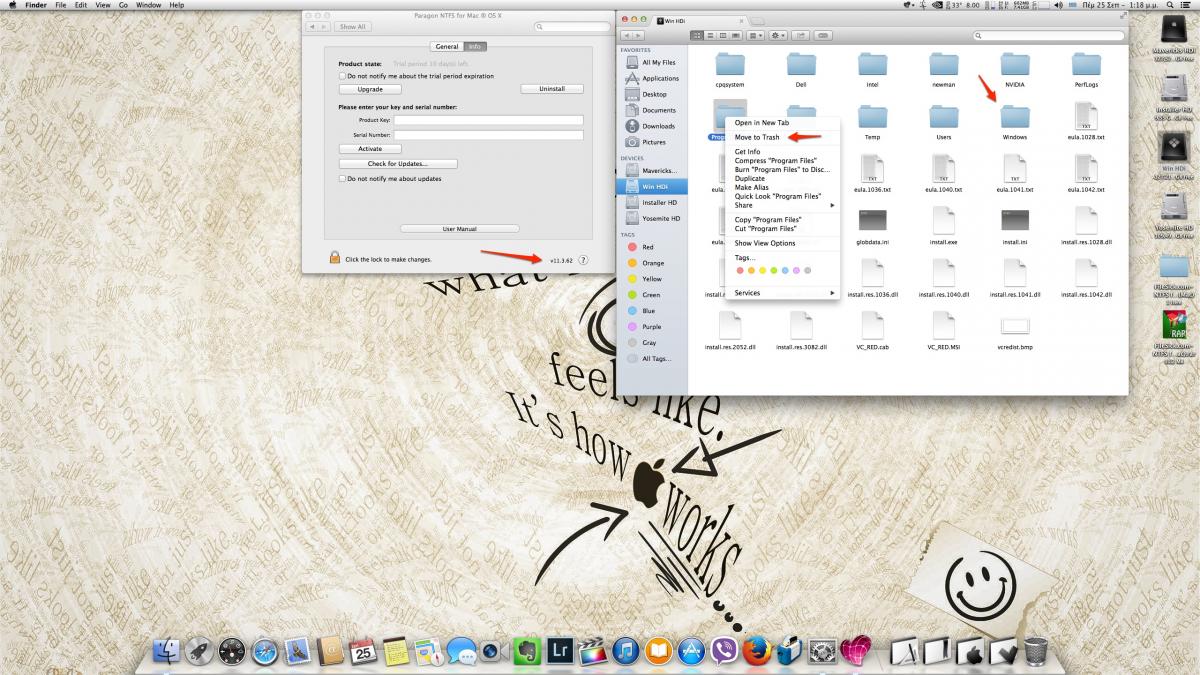Open a new Finder tab with plus button
The height and width of the screenshot is (675, 1200).
click(x=758, y=20)
